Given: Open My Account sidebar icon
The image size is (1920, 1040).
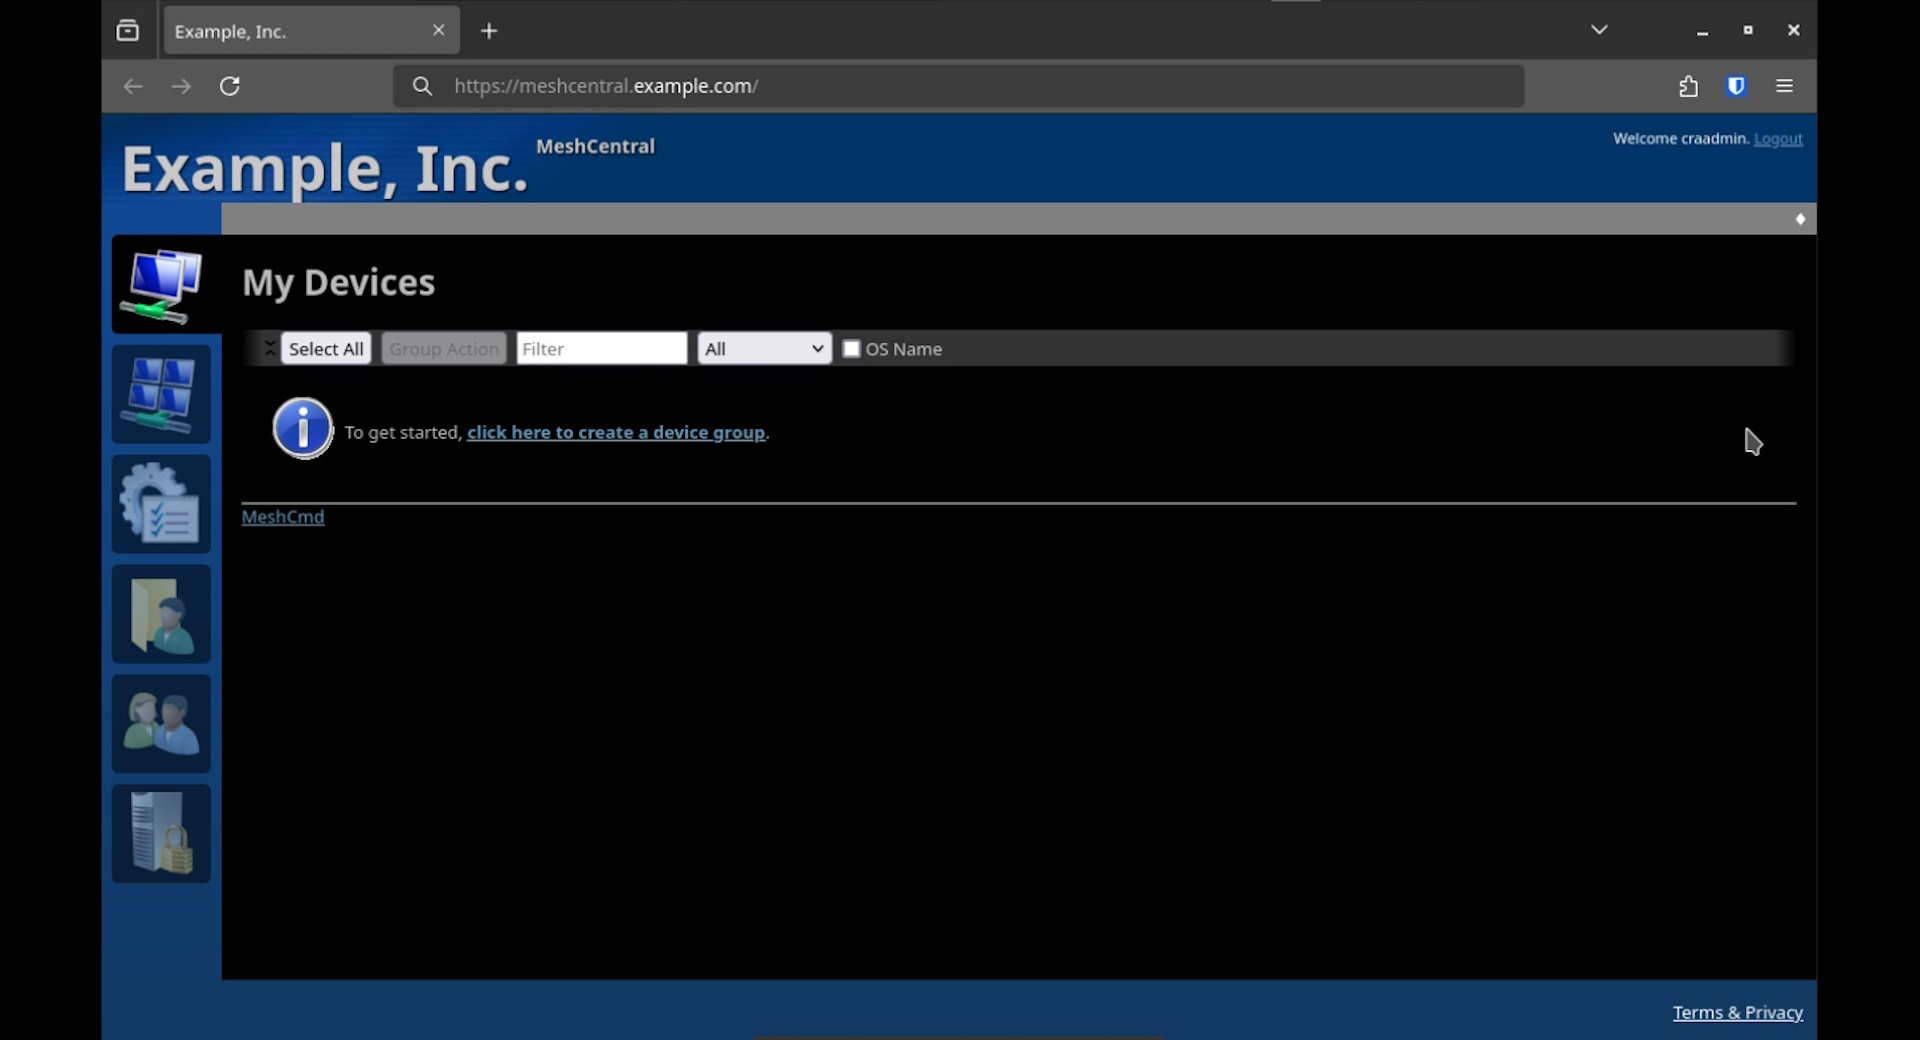Looking at the screenshot, I should [161, 394].
